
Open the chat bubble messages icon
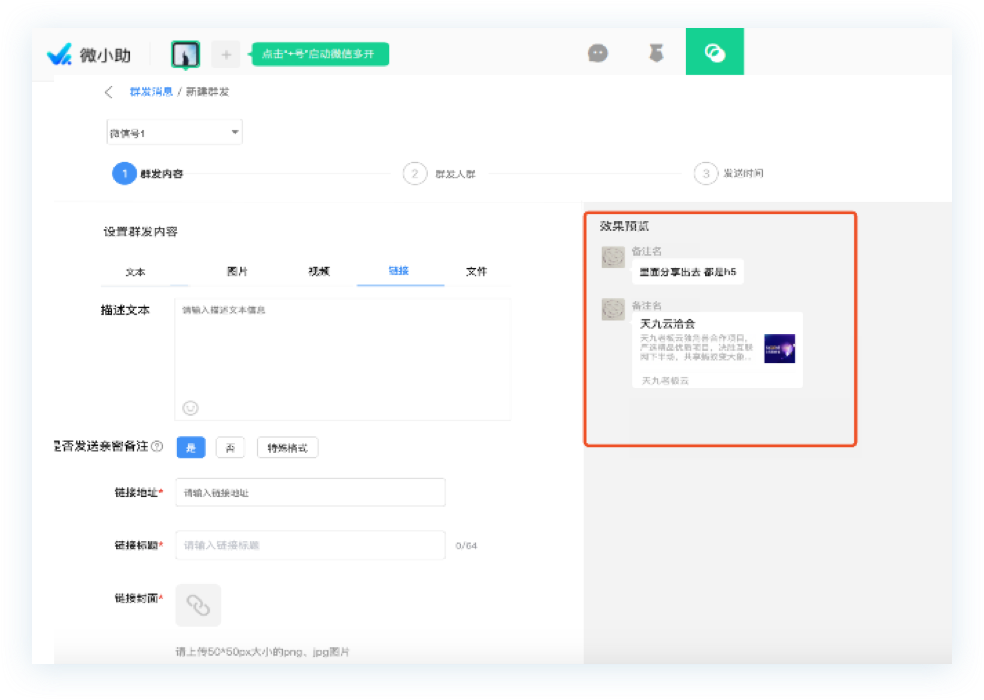[x=598, y=53]
